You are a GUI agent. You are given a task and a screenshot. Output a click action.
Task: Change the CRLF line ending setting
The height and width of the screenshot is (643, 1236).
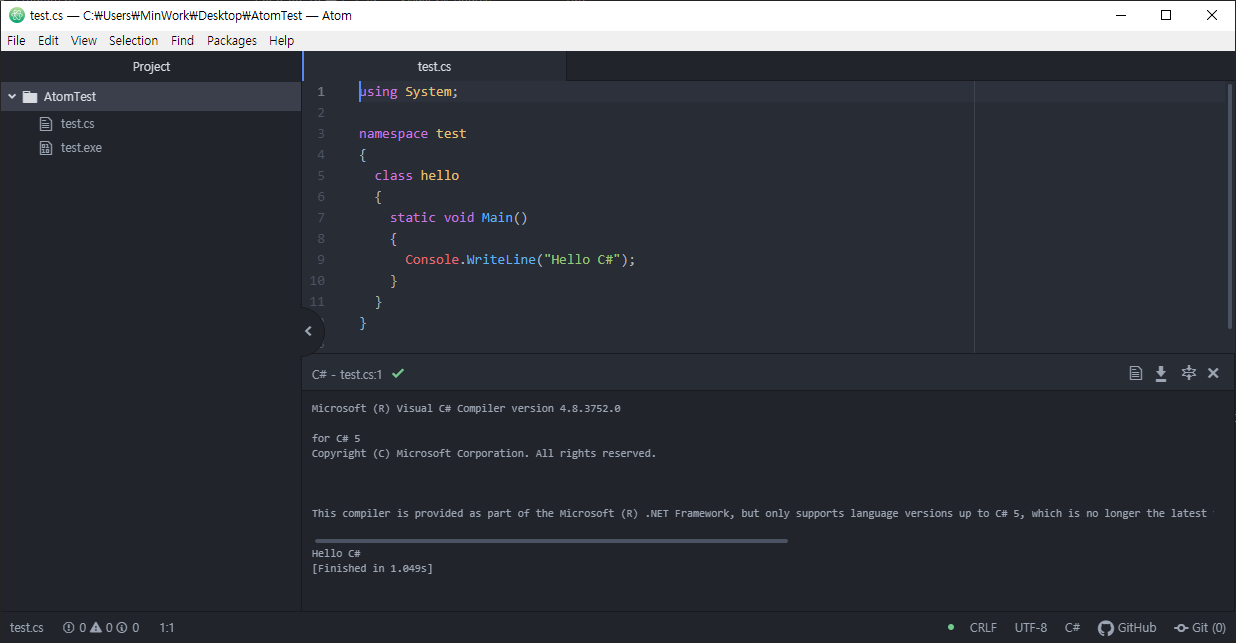click(x=983, y=628)
